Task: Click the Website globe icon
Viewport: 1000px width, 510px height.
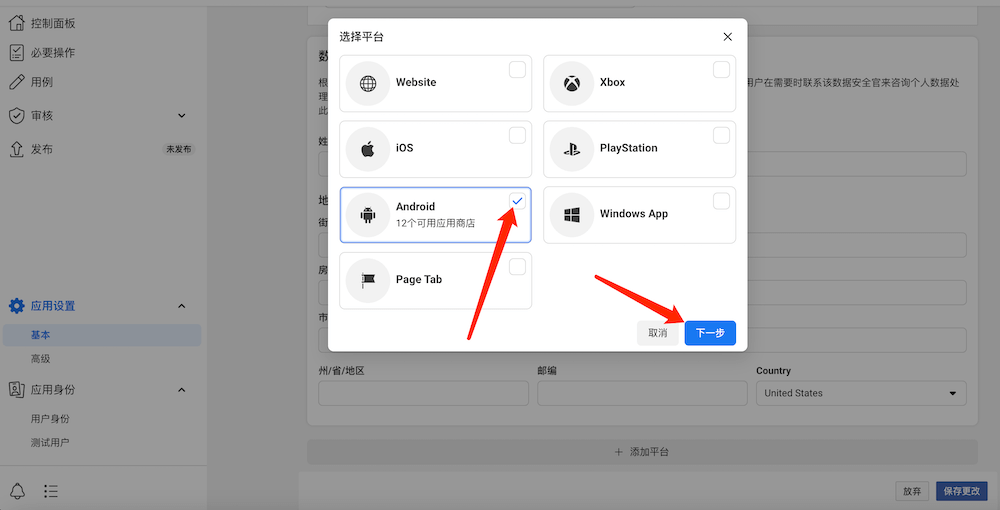Action: click(x=368, y=83)
